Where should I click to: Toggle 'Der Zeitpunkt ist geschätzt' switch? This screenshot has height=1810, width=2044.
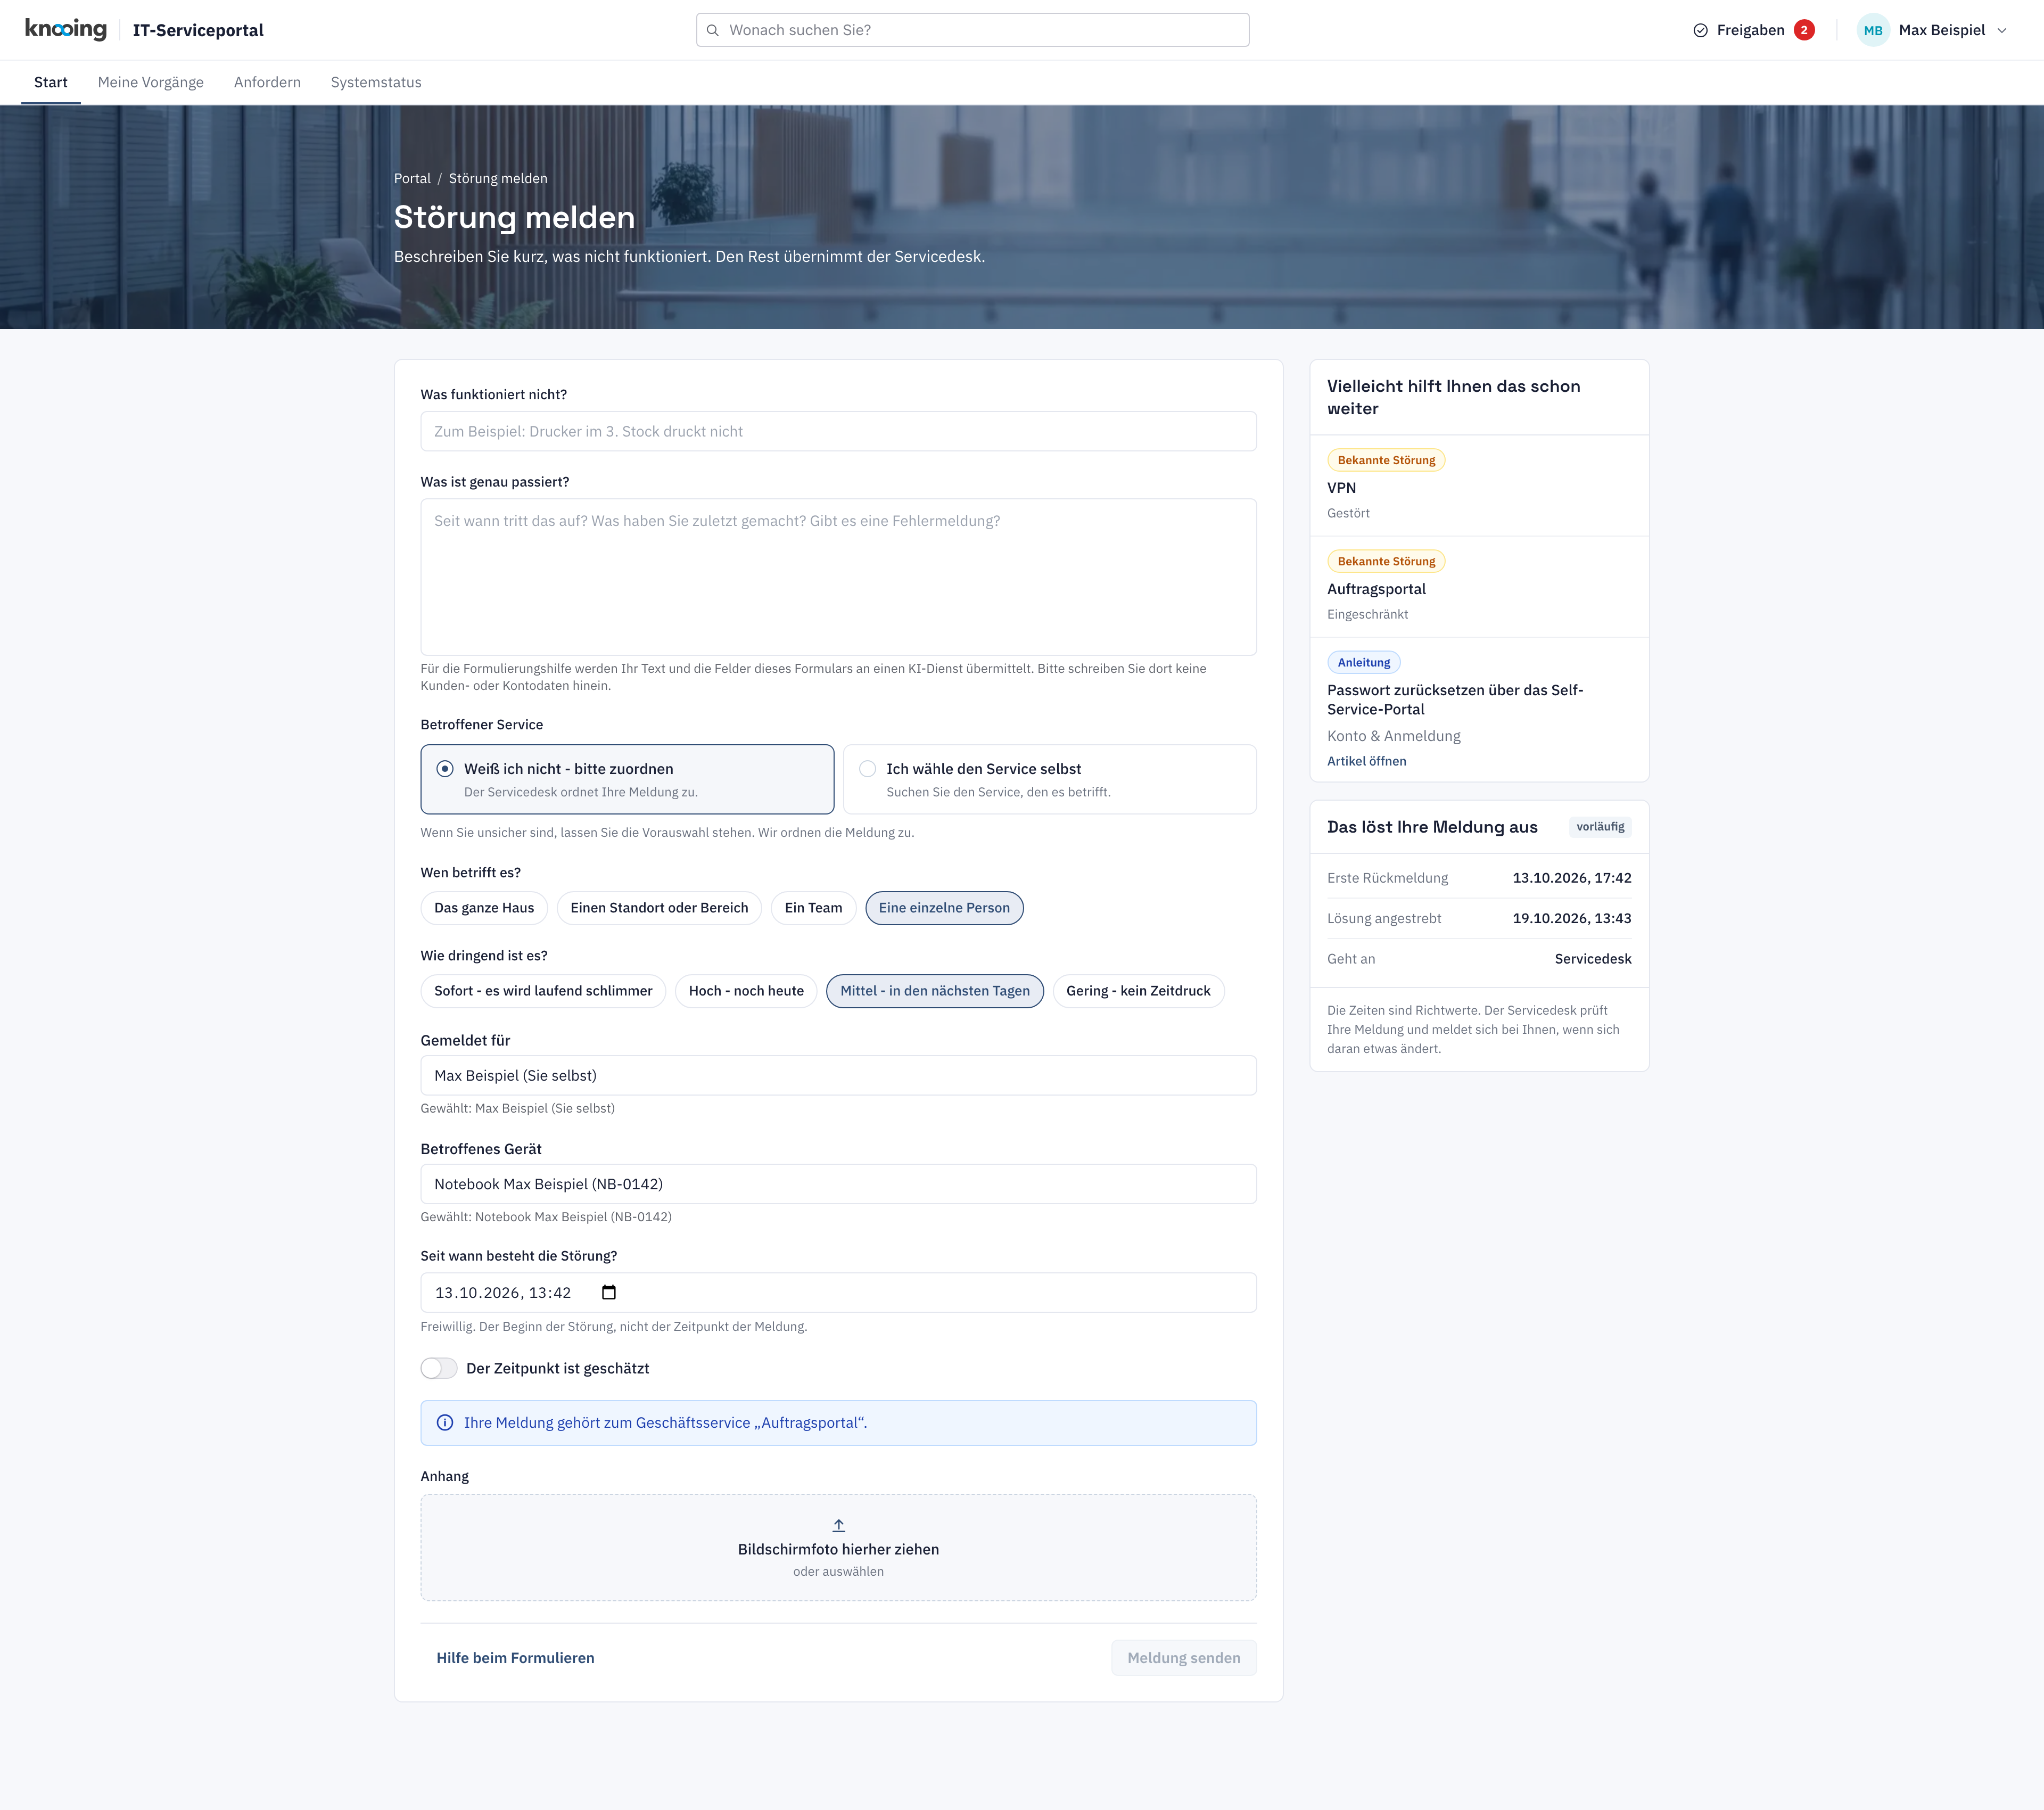point(439,1368)
